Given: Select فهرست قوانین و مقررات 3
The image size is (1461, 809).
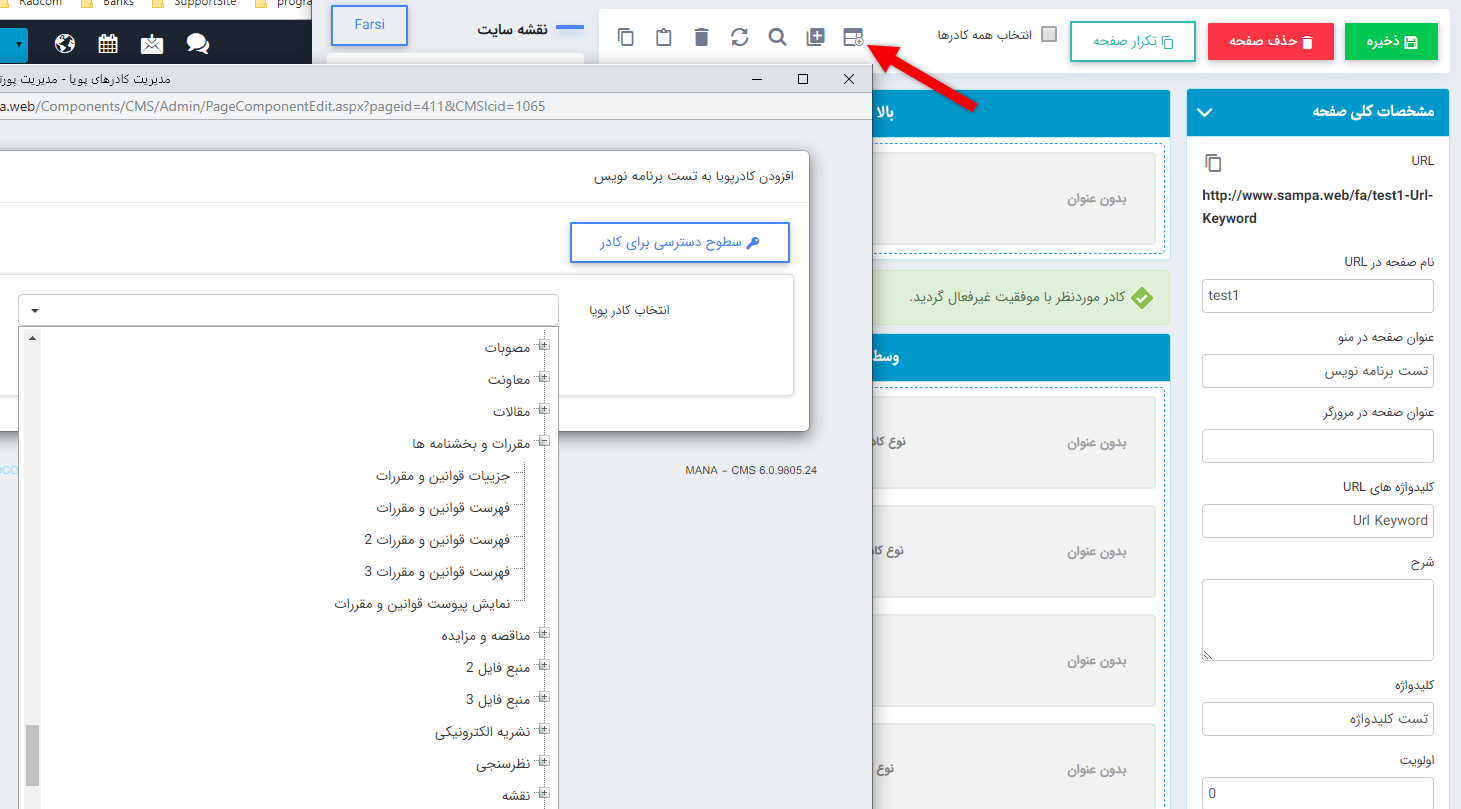Looking at the screenshot, I should click(x=437, y=572).
